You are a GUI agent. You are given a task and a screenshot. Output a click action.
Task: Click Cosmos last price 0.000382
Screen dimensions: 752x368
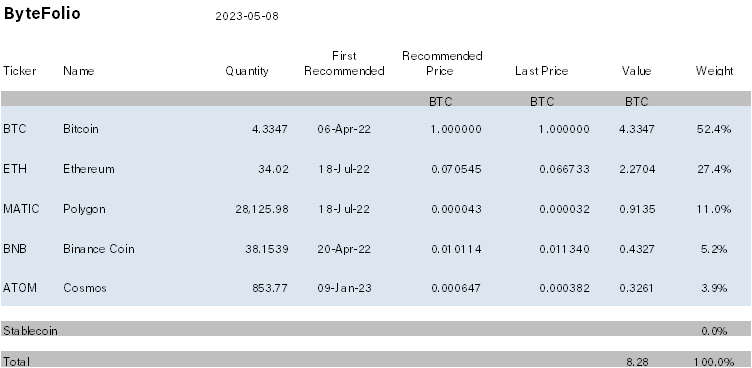[x=564, y=288]
